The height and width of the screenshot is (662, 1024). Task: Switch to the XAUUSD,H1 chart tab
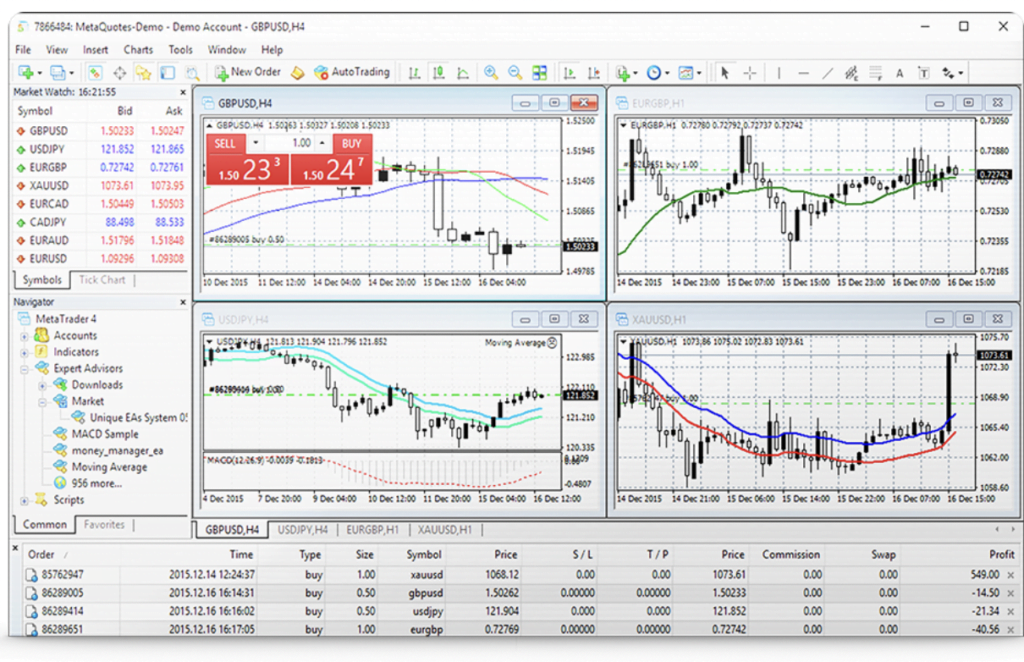click(x=445, y=529)
